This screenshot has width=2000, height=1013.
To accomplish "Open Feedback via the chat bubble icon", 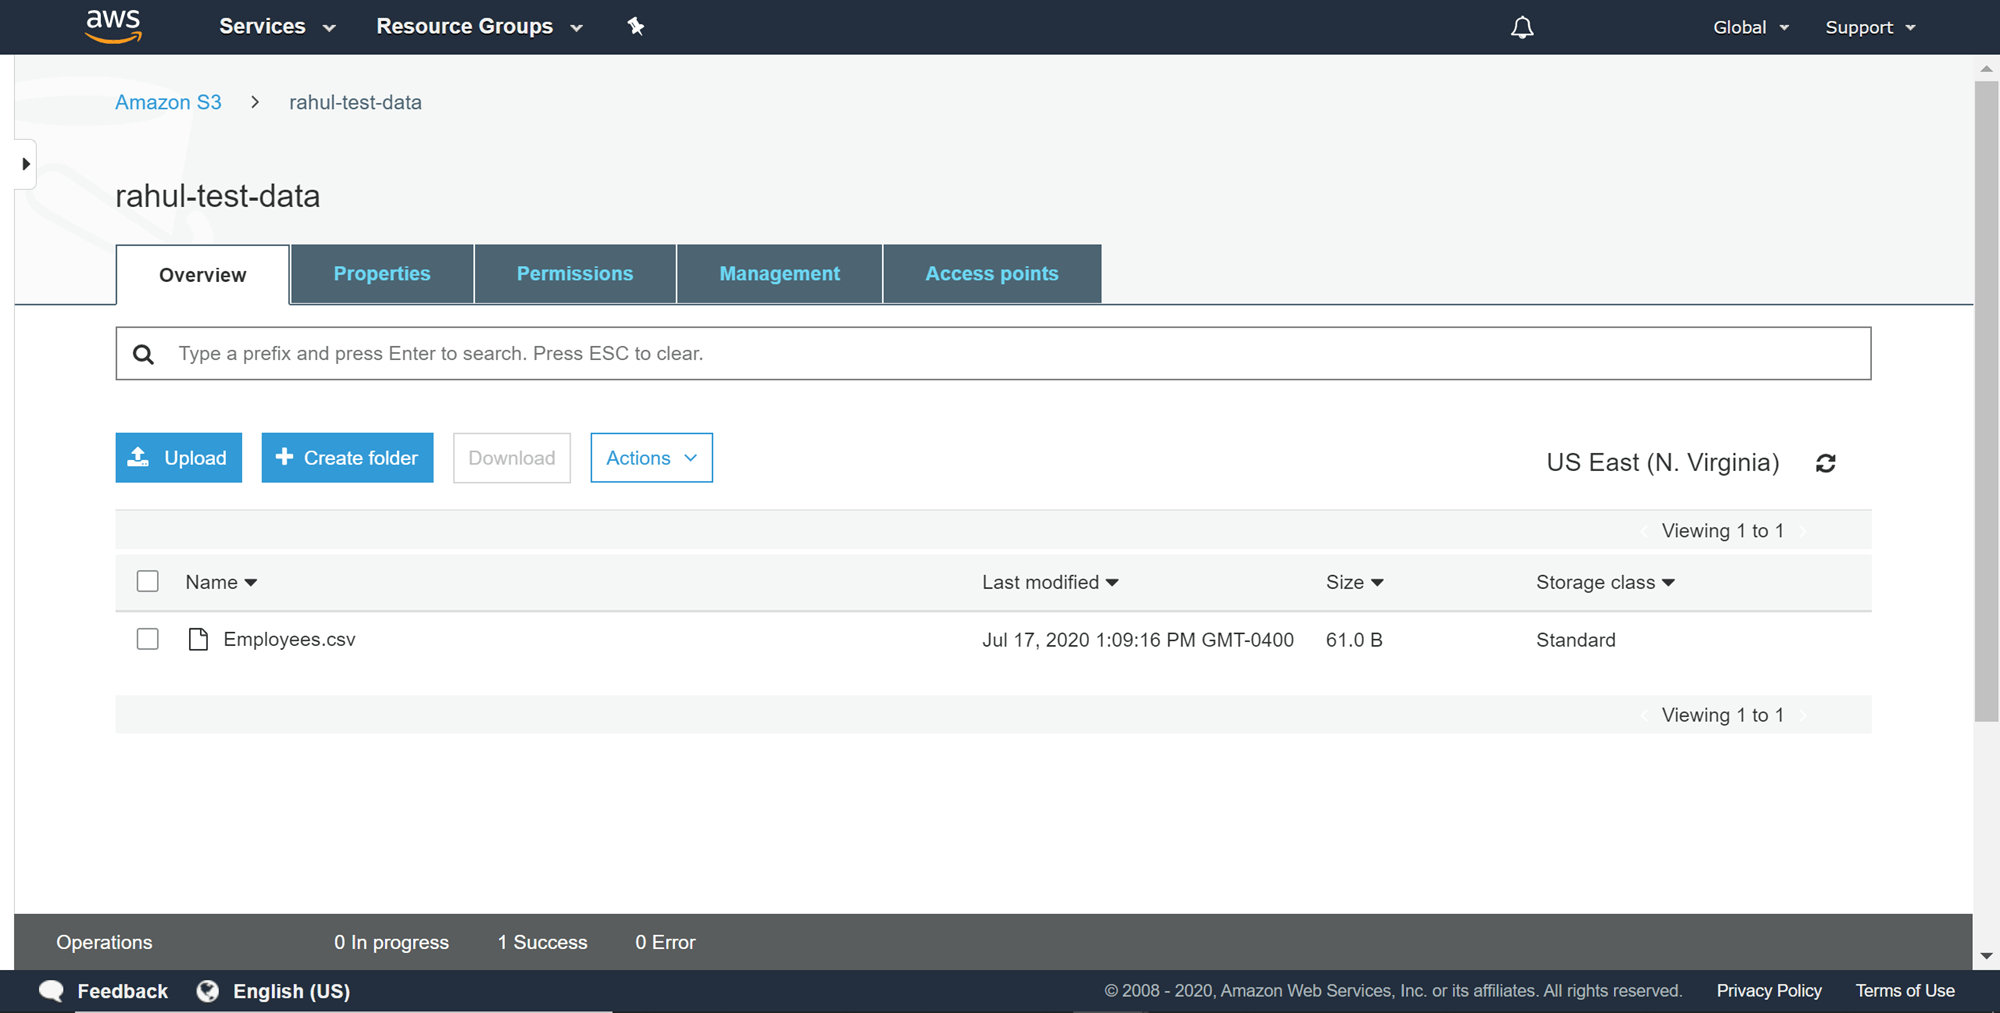I will (50, 990).
